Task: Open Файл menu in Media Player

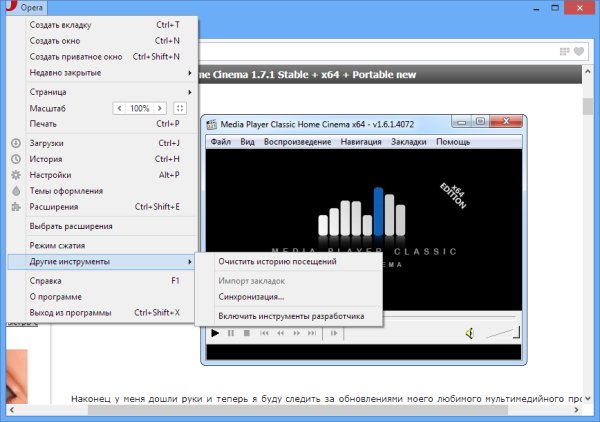Action: [221, 142]
